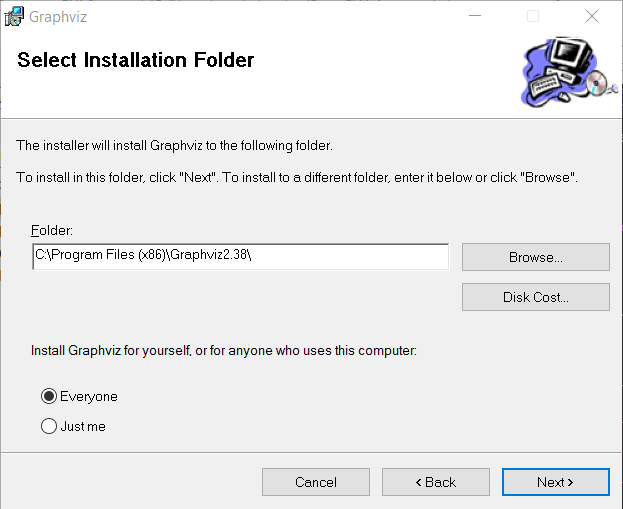
Task: Close the Graphviz installer window
Action: click(x=591, y=17)
